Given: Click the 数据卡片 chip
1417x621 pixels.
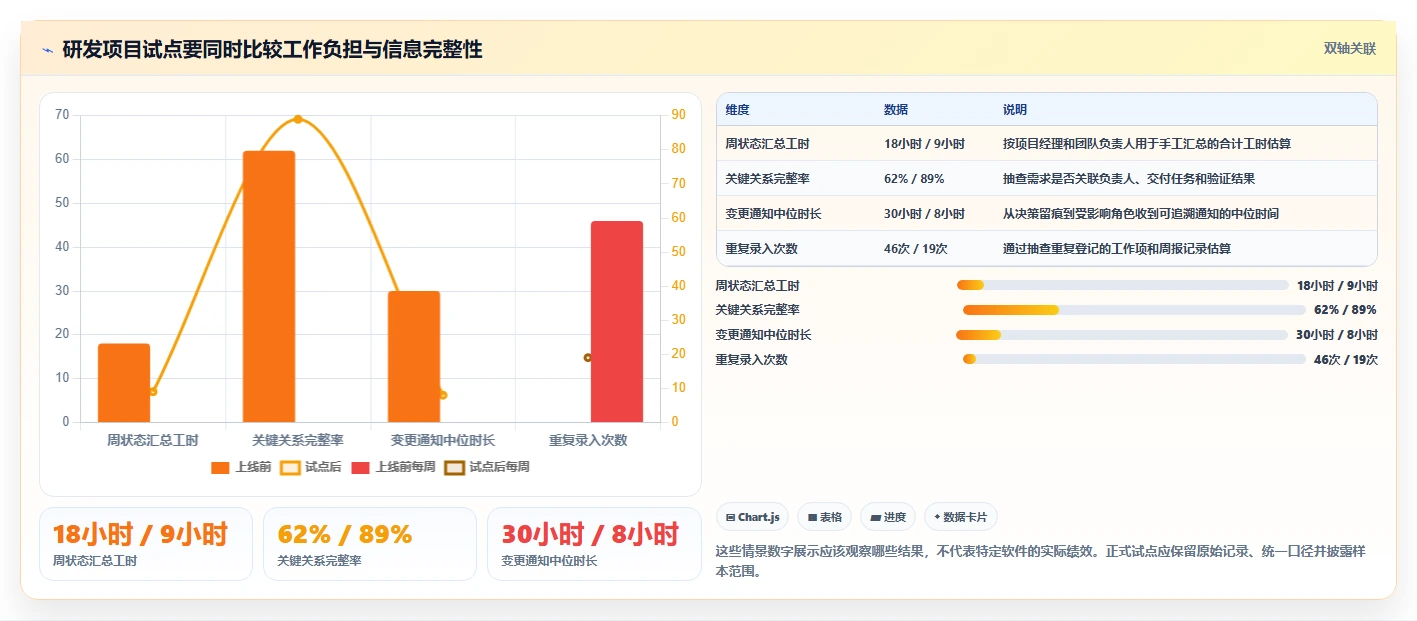Looking at the screenshot, I should click(x=960, y=517).
